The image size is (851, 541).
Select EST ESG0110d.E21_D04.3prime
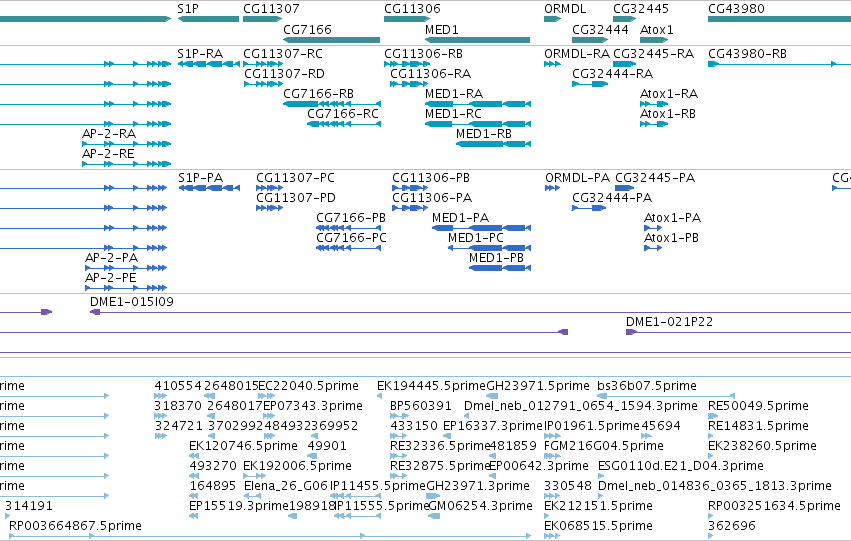[x=681, y=467]
